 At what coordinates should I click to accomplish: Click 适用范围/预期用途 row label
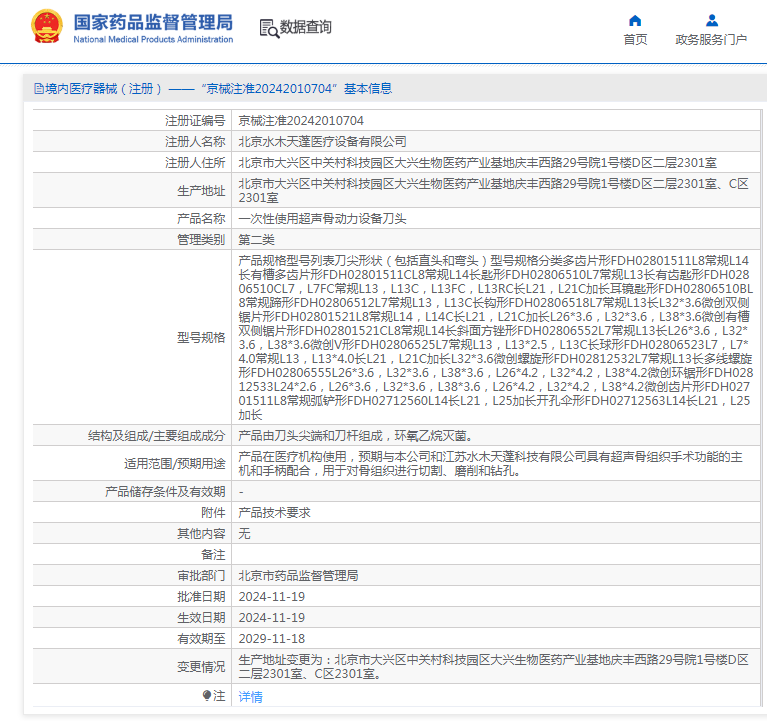click(175, 464)
